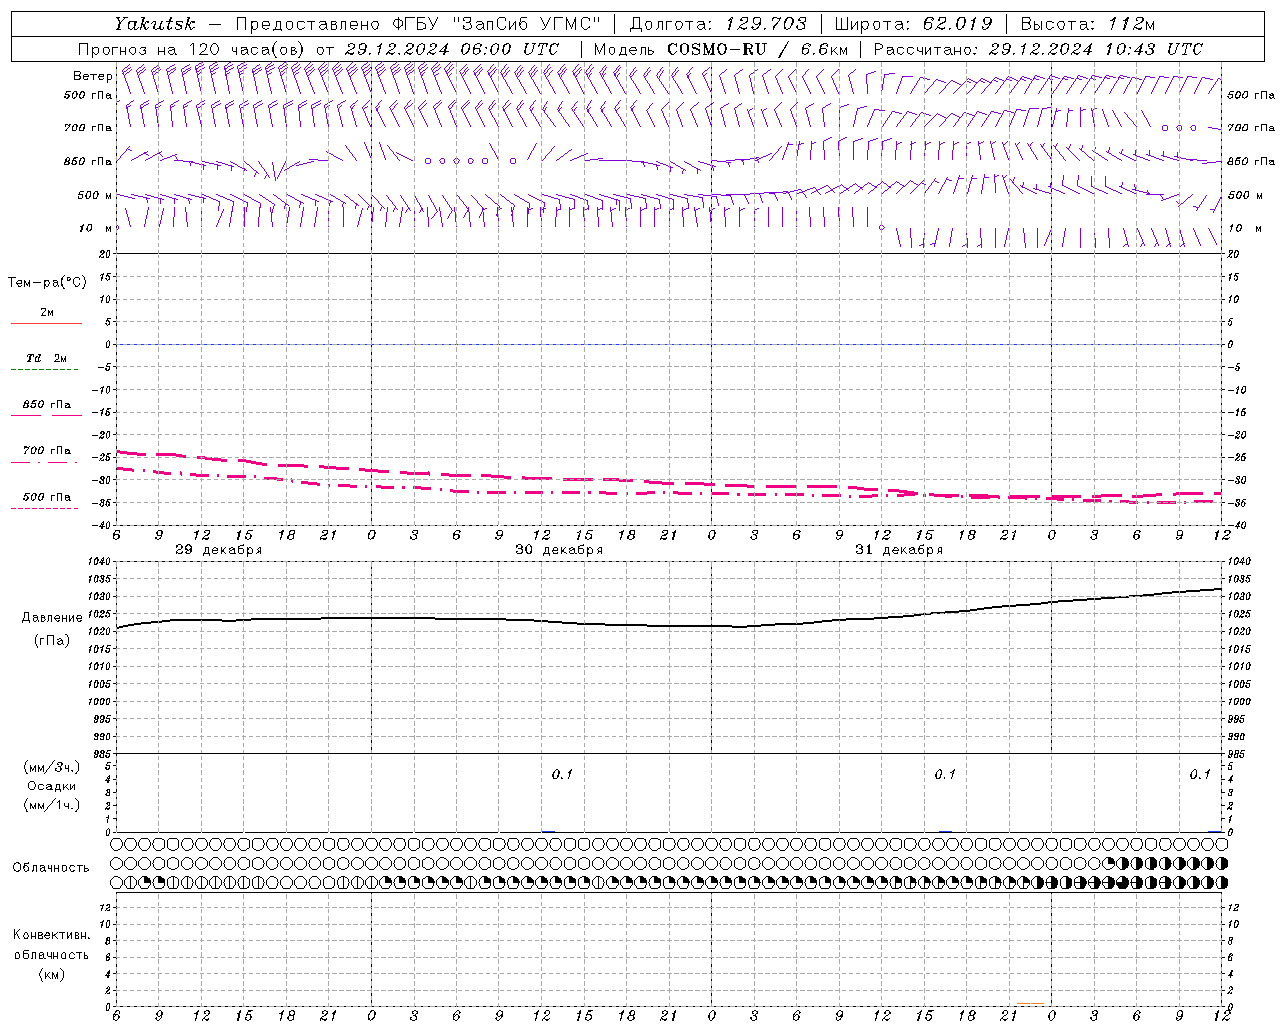Click the Конвективн. облачность (км) label
The height and width of the screenshot is (1024, 1280).
click(51, 955)
